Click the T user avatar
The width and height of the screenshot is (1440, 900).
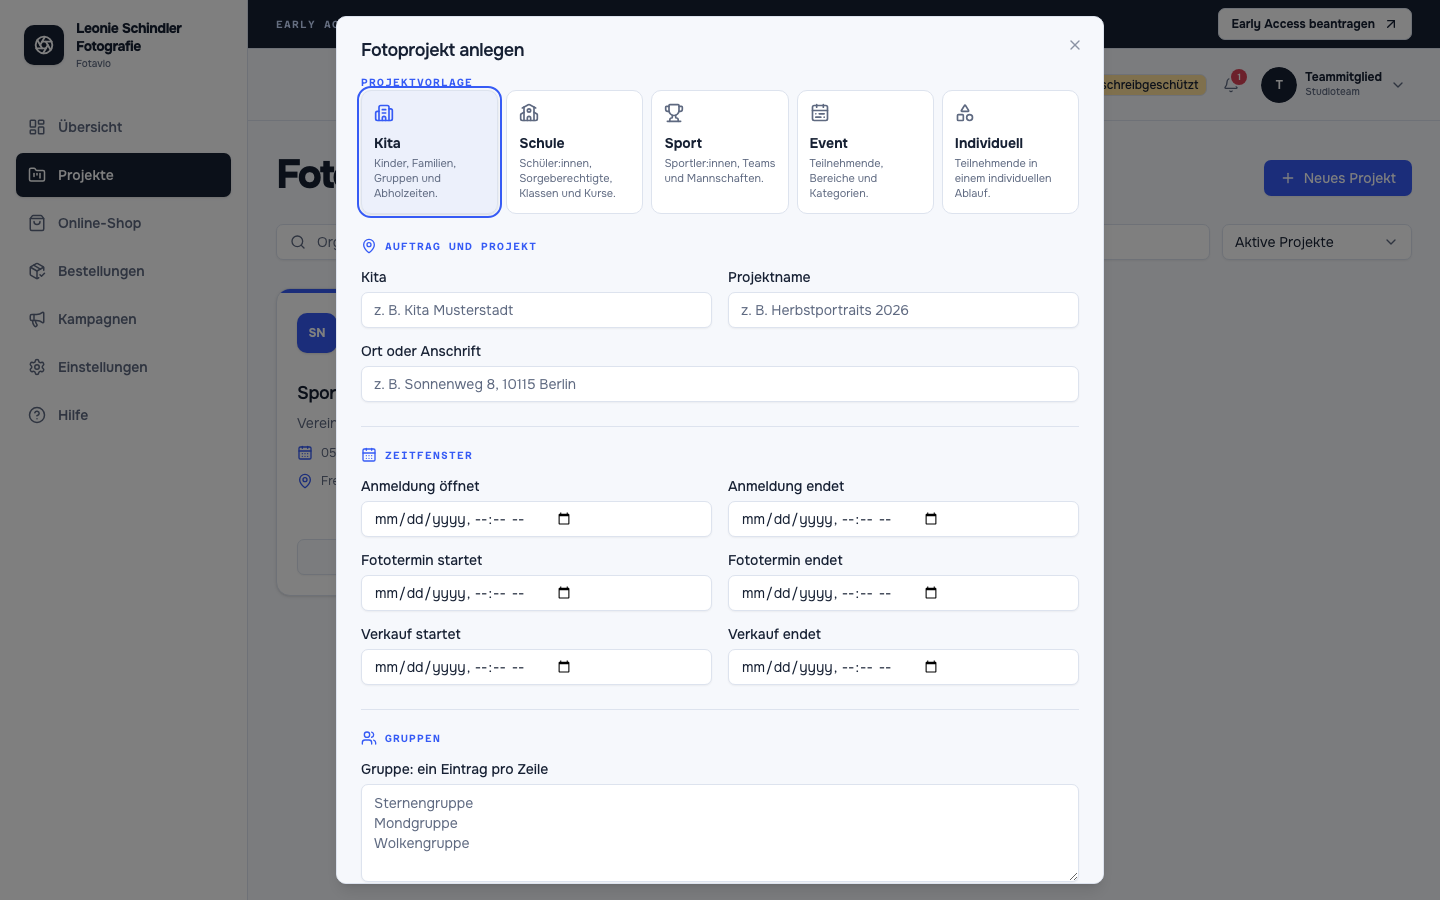1279,85
